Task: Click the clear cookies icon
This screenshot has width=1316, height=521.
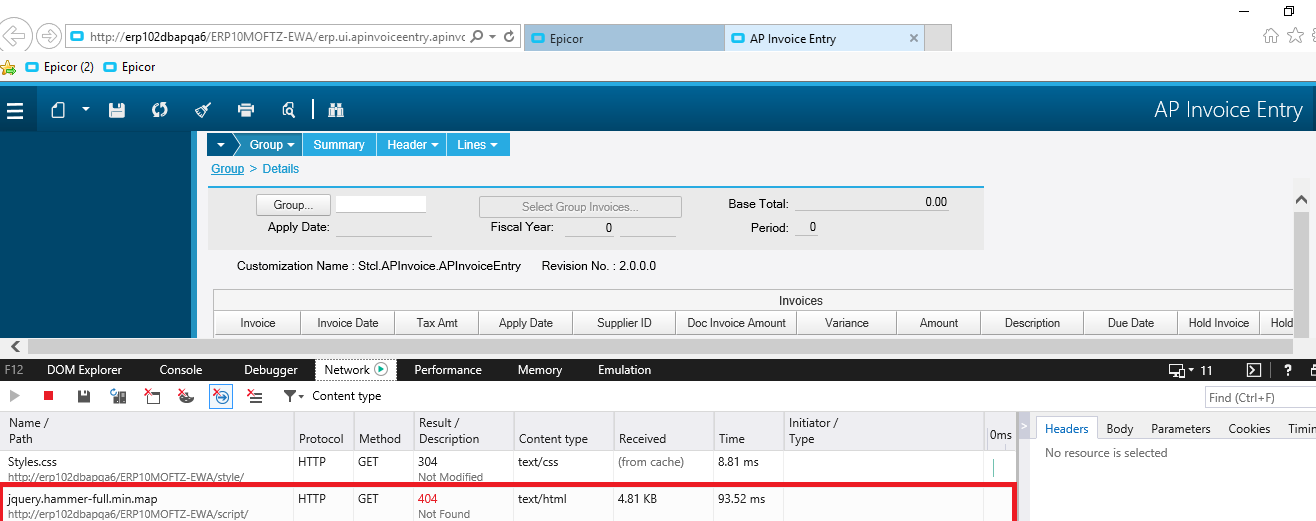Action: click(x=186, y=396)
